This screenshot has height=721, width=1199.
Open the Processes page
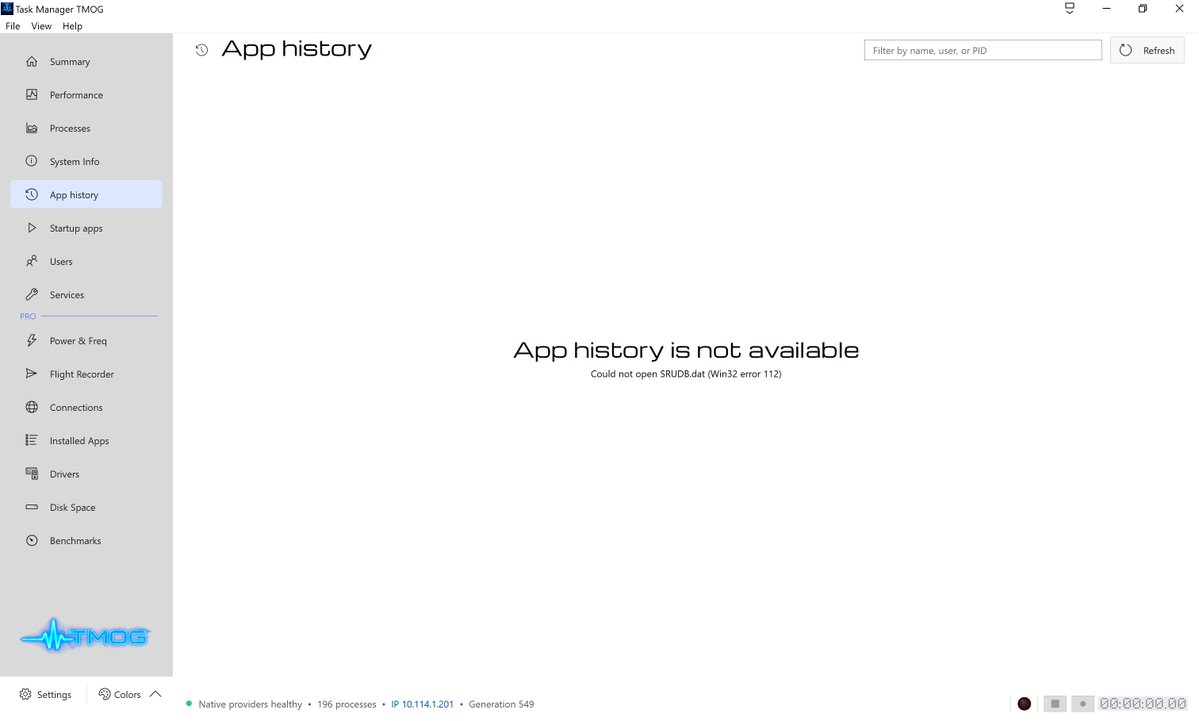(86, 128)
